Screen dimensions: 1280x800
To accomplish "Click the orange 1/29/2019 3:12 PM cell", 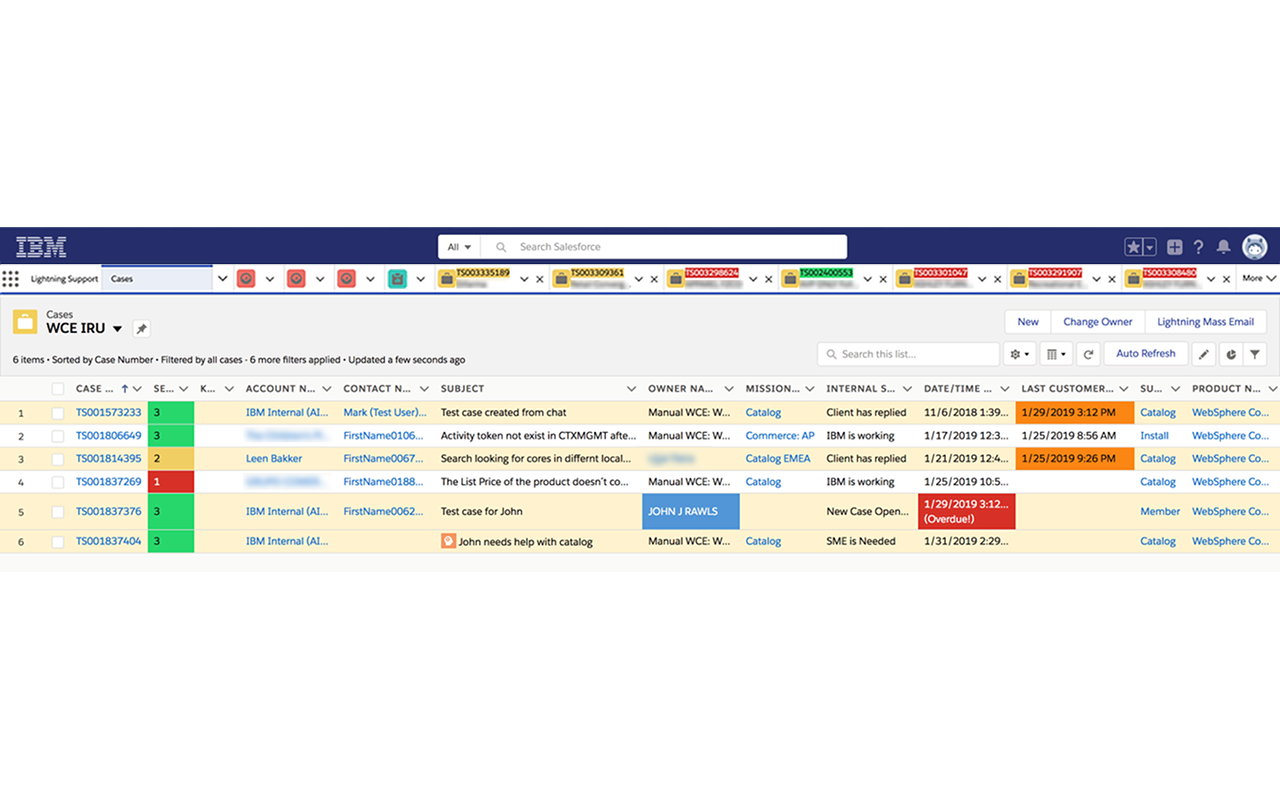I will 1075,413.
